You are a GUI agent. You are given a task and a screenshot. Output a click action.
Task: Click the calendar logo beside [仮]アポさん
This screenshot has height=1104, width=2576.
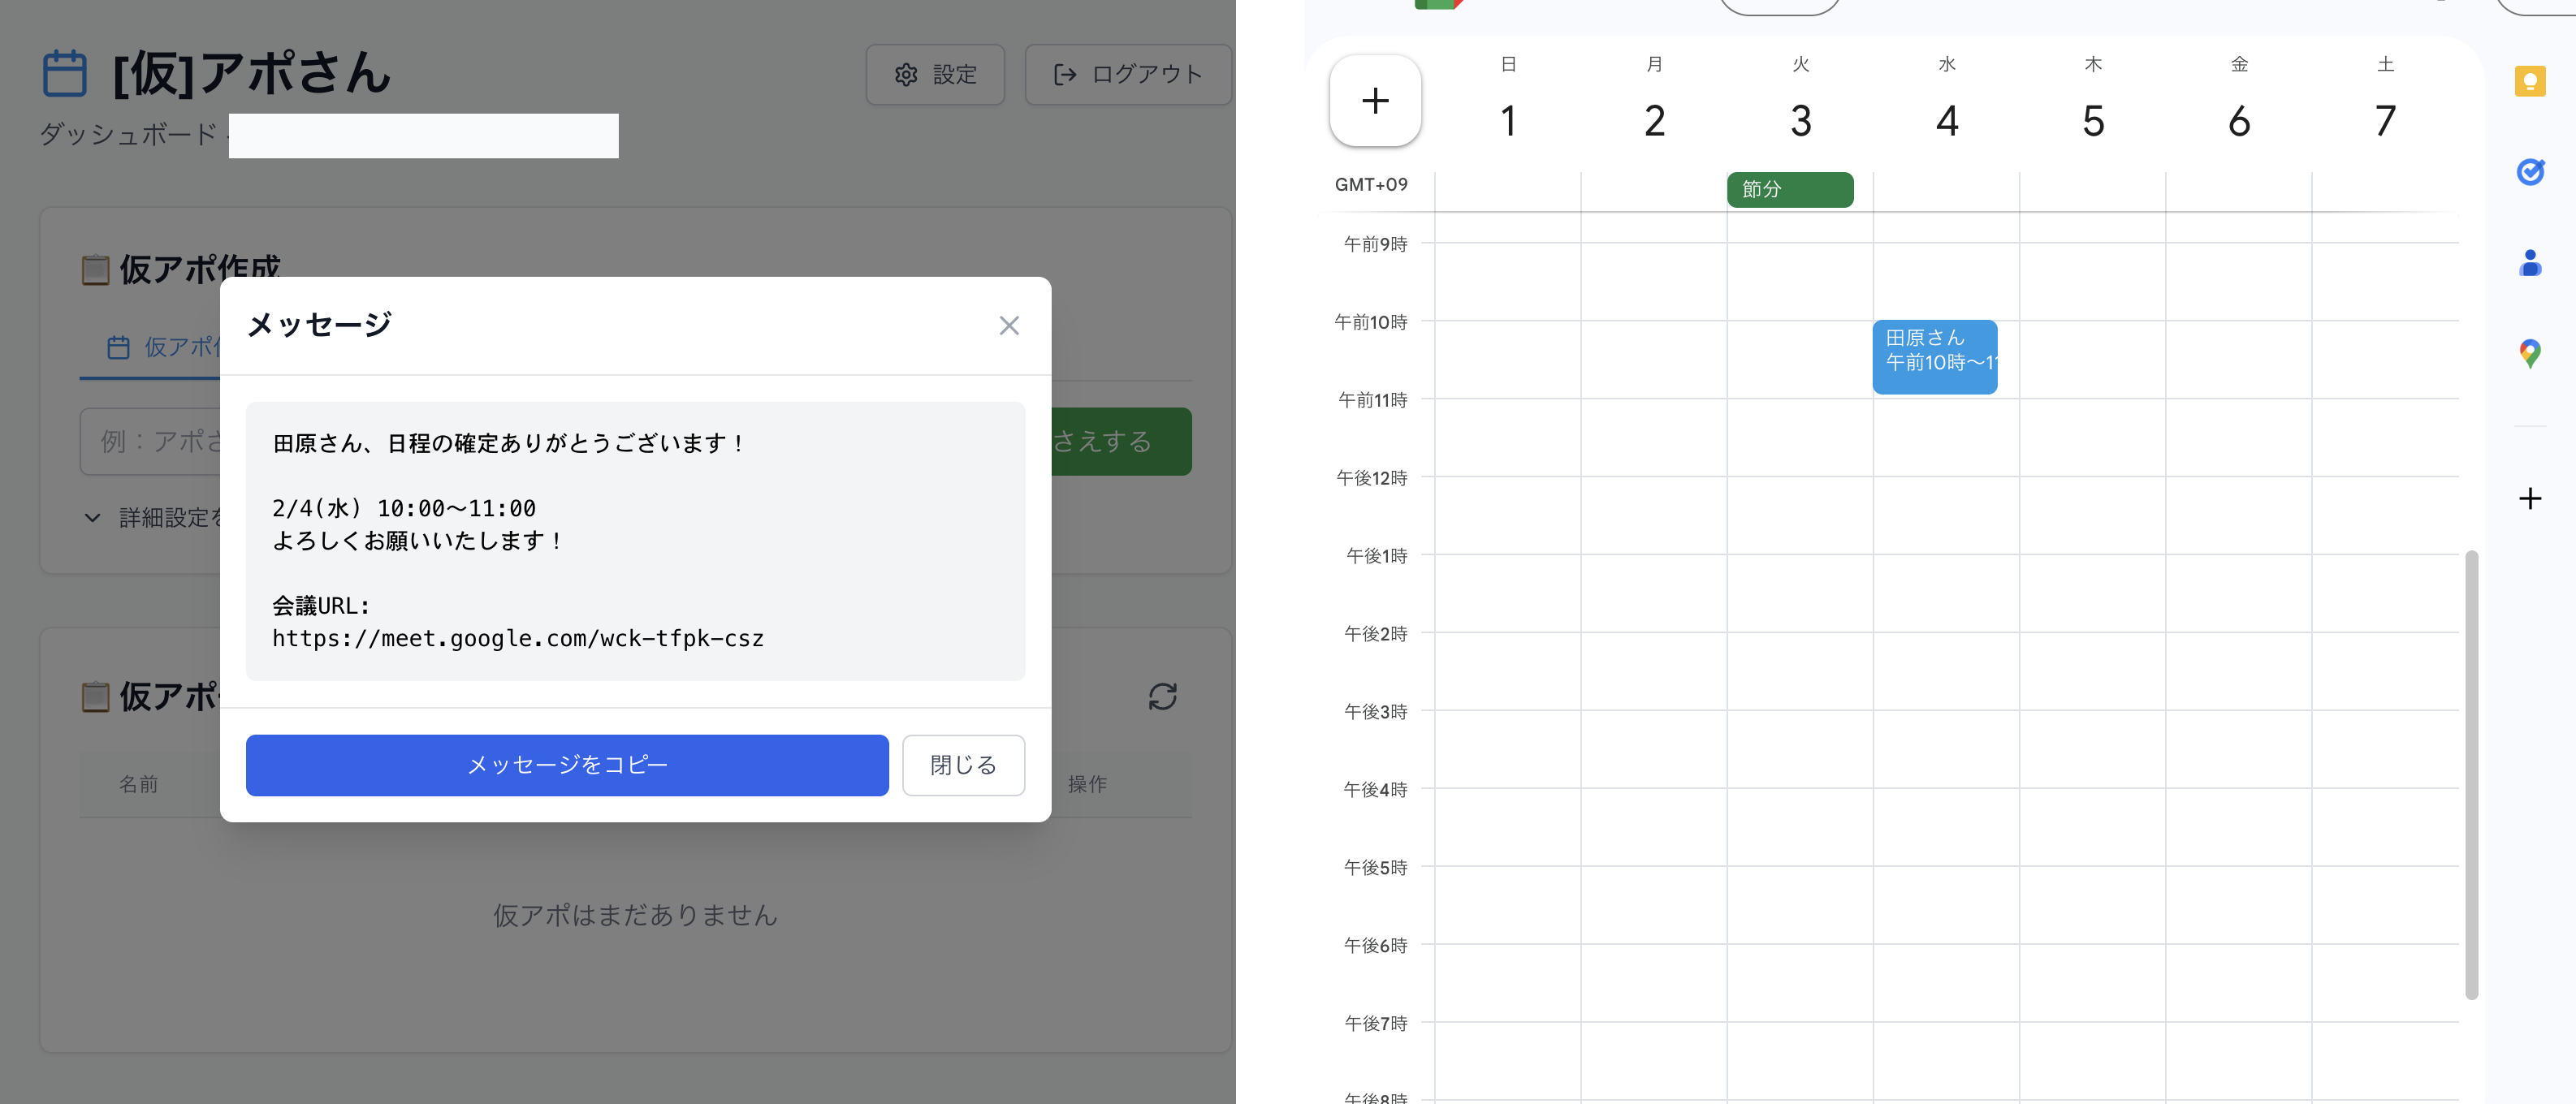click(x=65, y=73)
